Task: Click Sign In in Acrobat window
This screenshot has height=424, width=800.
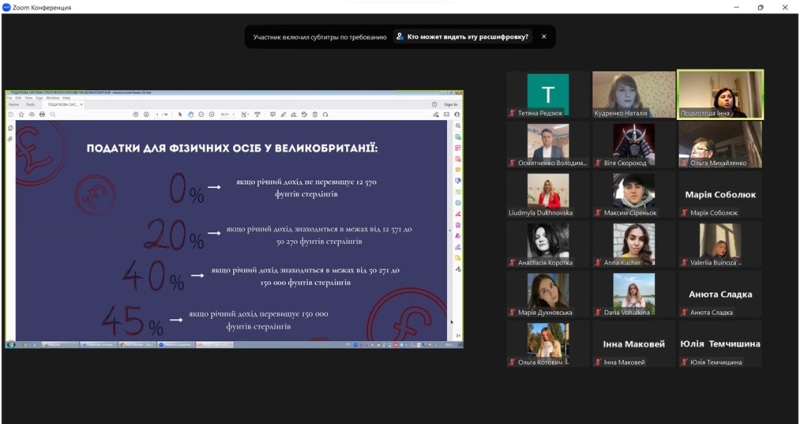Action: [x=451, y=105]
